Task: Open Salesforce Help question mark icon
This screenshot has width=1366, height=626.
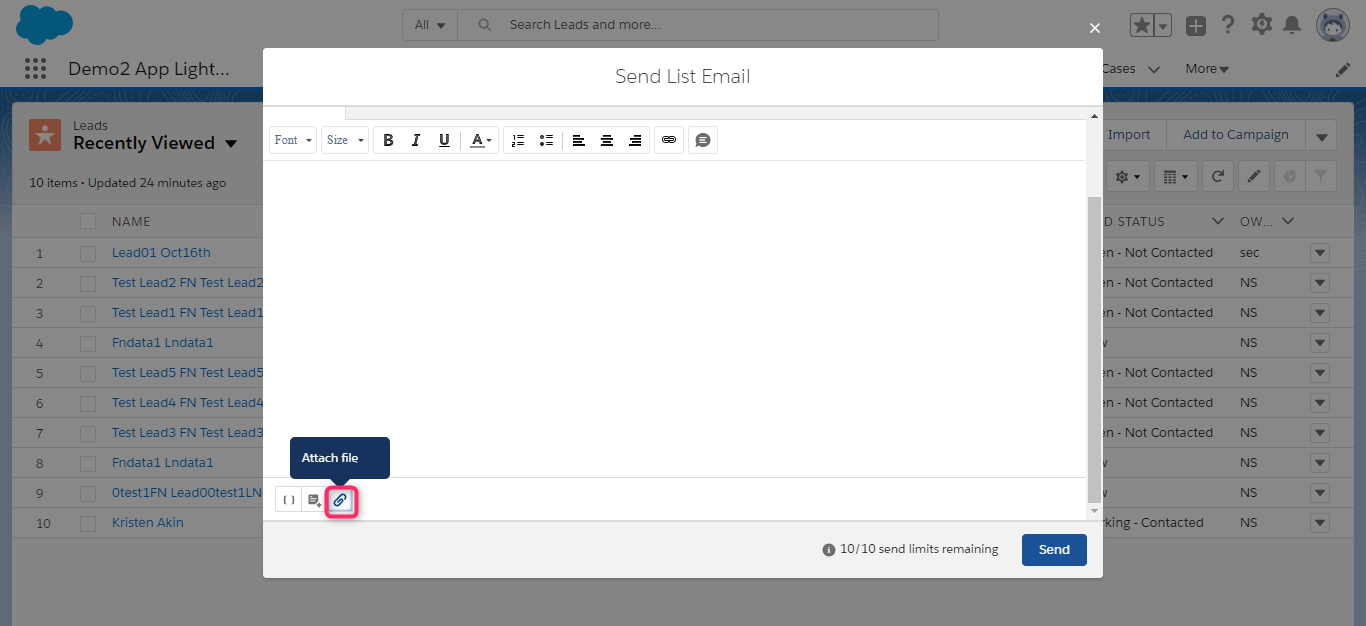Action: pos(1228,25)
